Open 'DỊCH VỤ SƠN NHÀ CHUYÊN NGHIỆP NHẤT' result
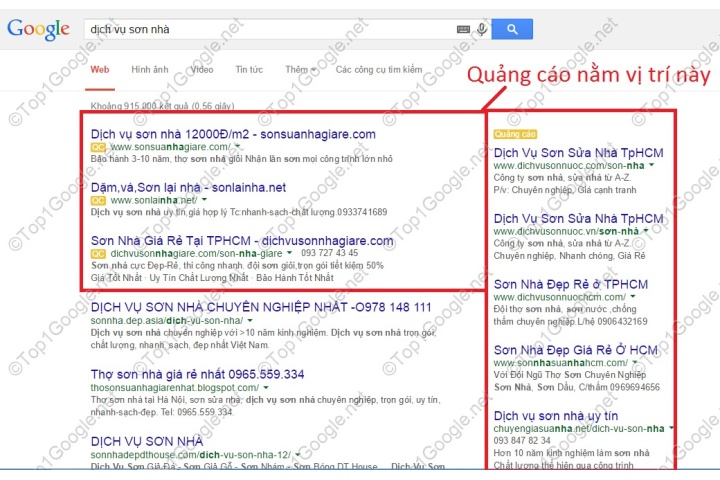 (x=261, y=307)
